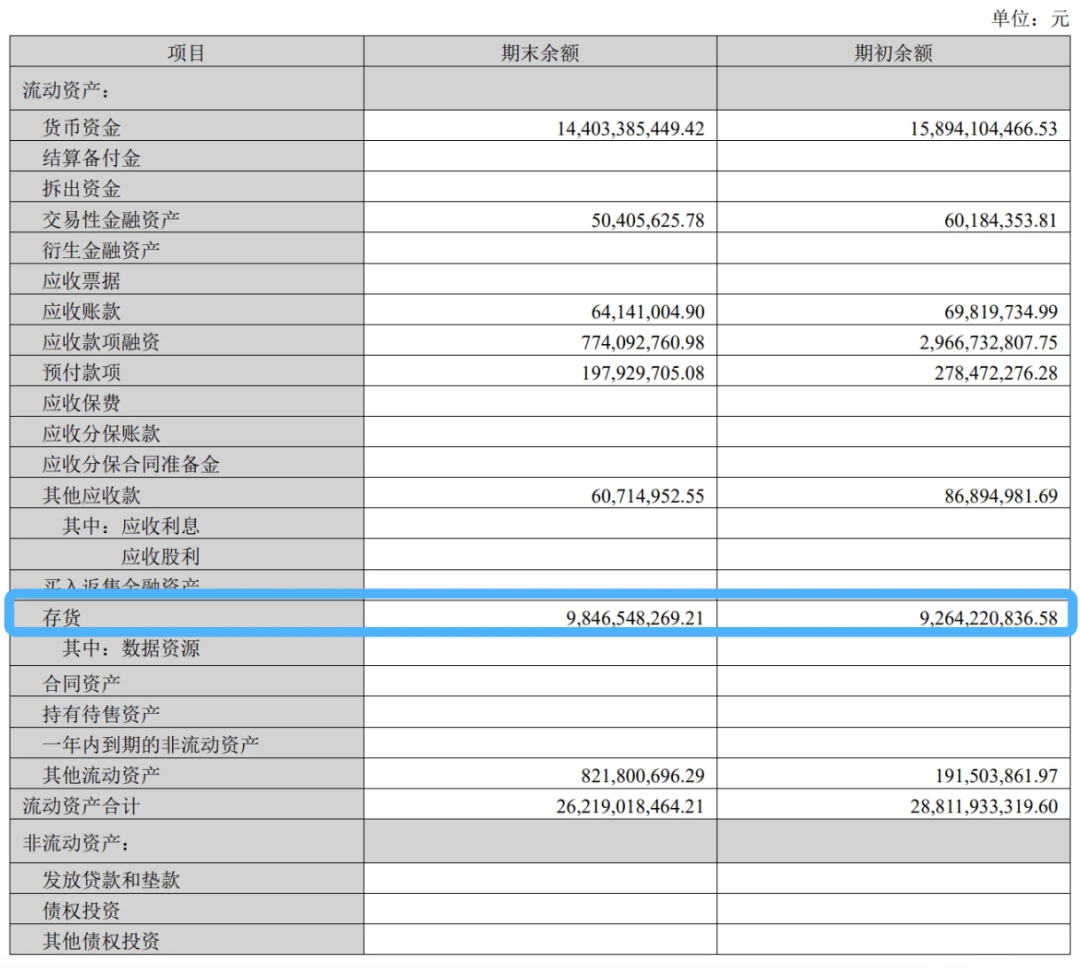Image resolution: width=1080 pixels, height=972 pixels.
Task: Click 流动资产合计 opening total 28,811,933,319.60
Action: coord(983,806)
